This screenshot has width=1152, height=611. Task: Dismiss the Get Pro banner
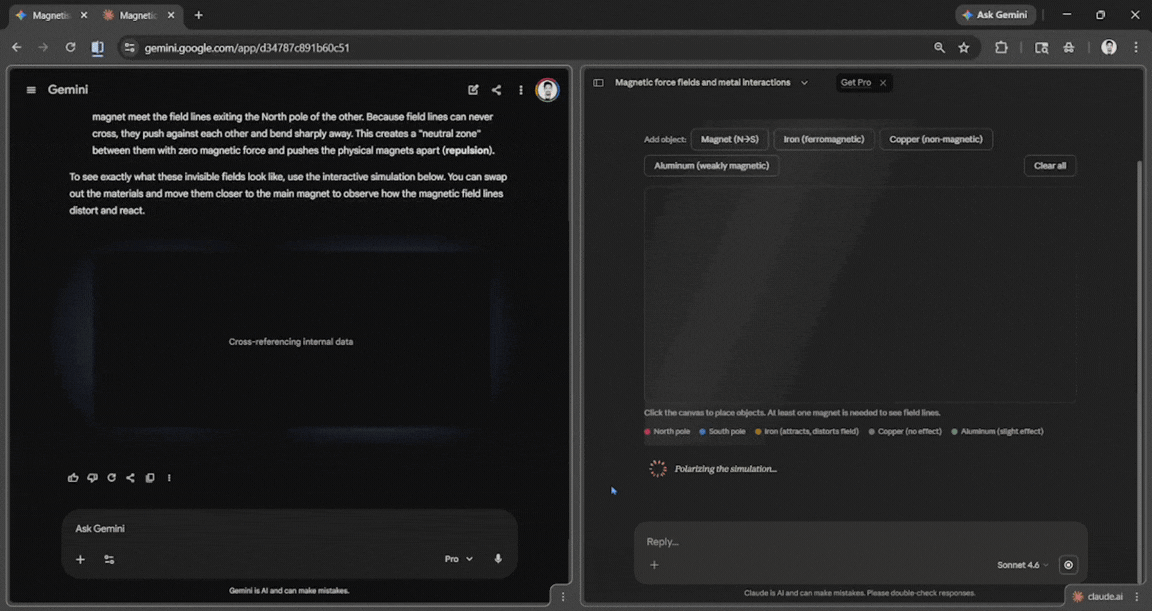pyautogui.click(x=883, y=82)
